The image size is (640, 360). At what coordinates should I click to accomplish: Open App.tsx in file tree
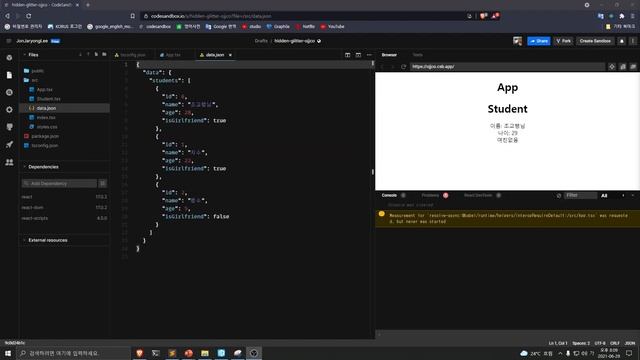pos(44,89)
